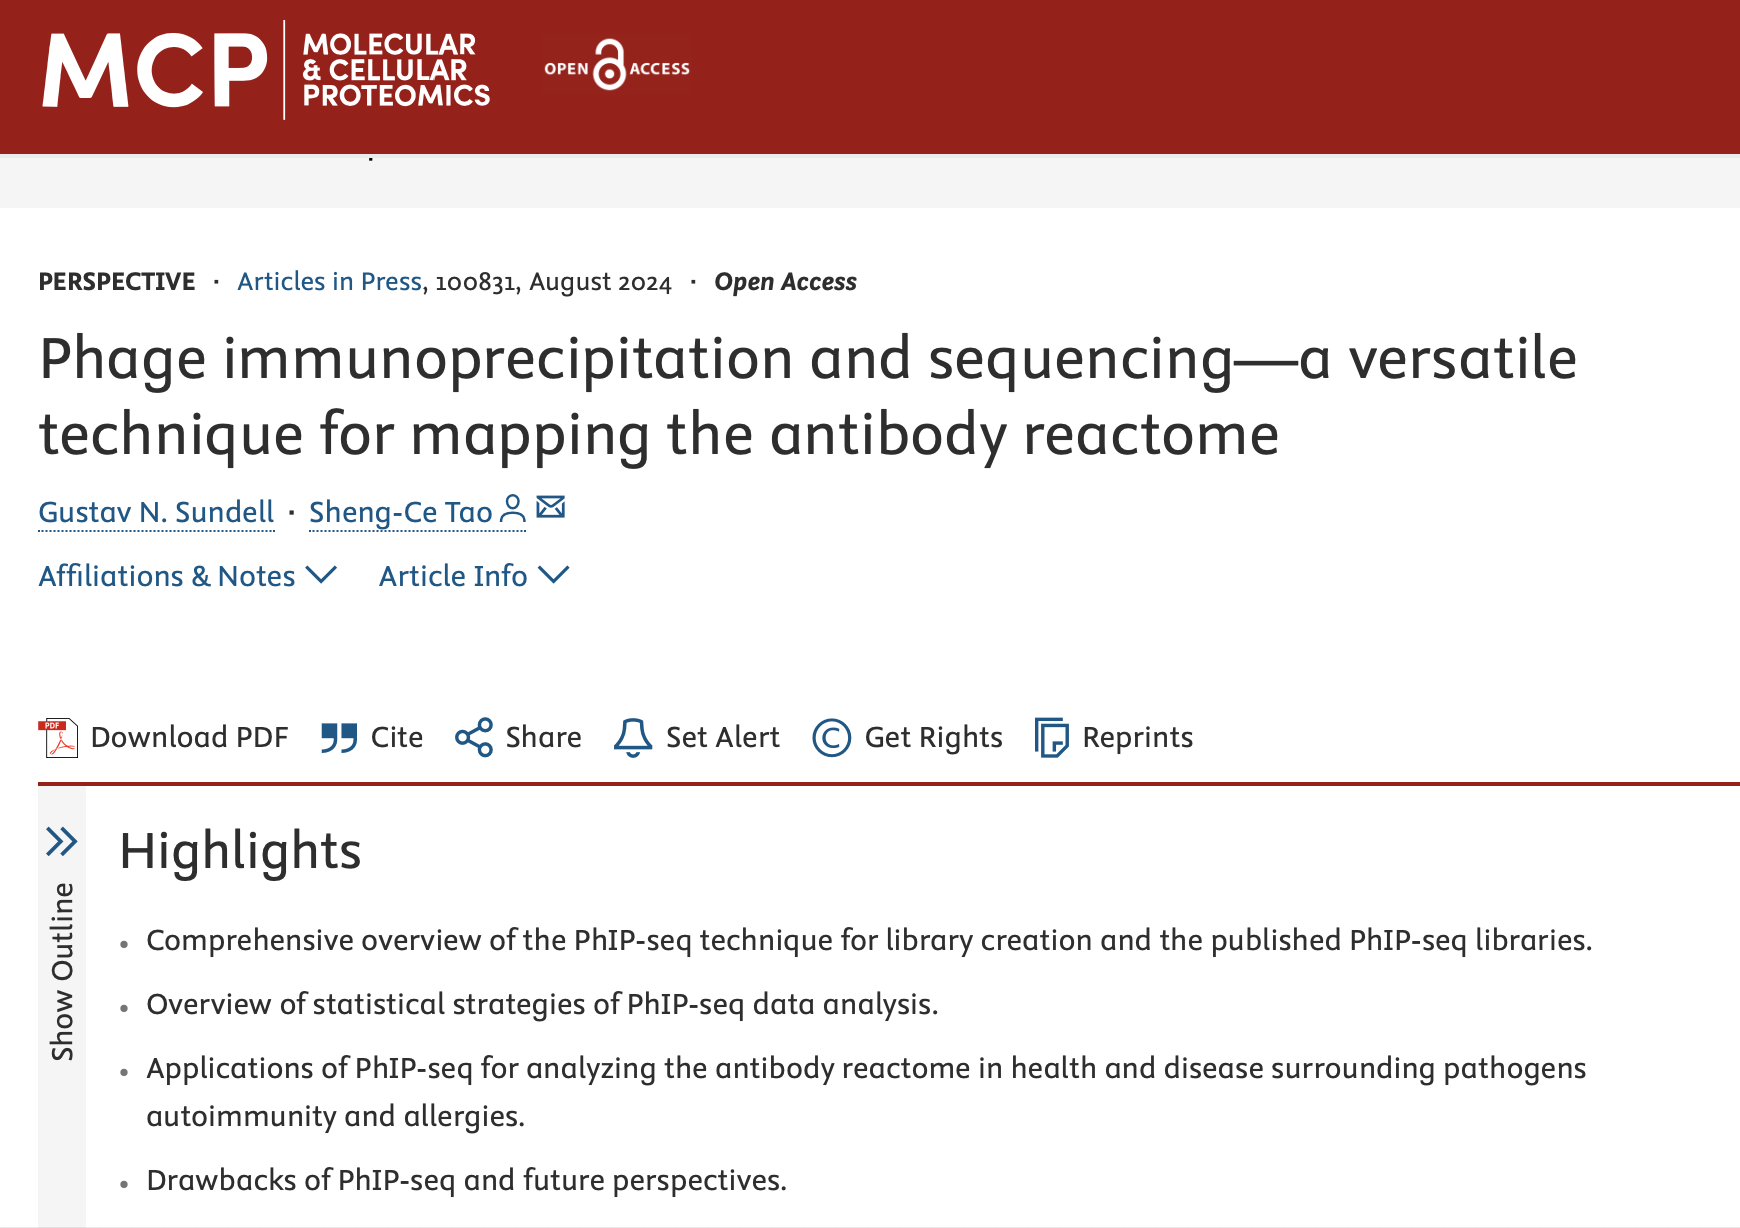Select the Download PDF option
Screen dimensions: 1740x1228
click(x=164, y=738)
